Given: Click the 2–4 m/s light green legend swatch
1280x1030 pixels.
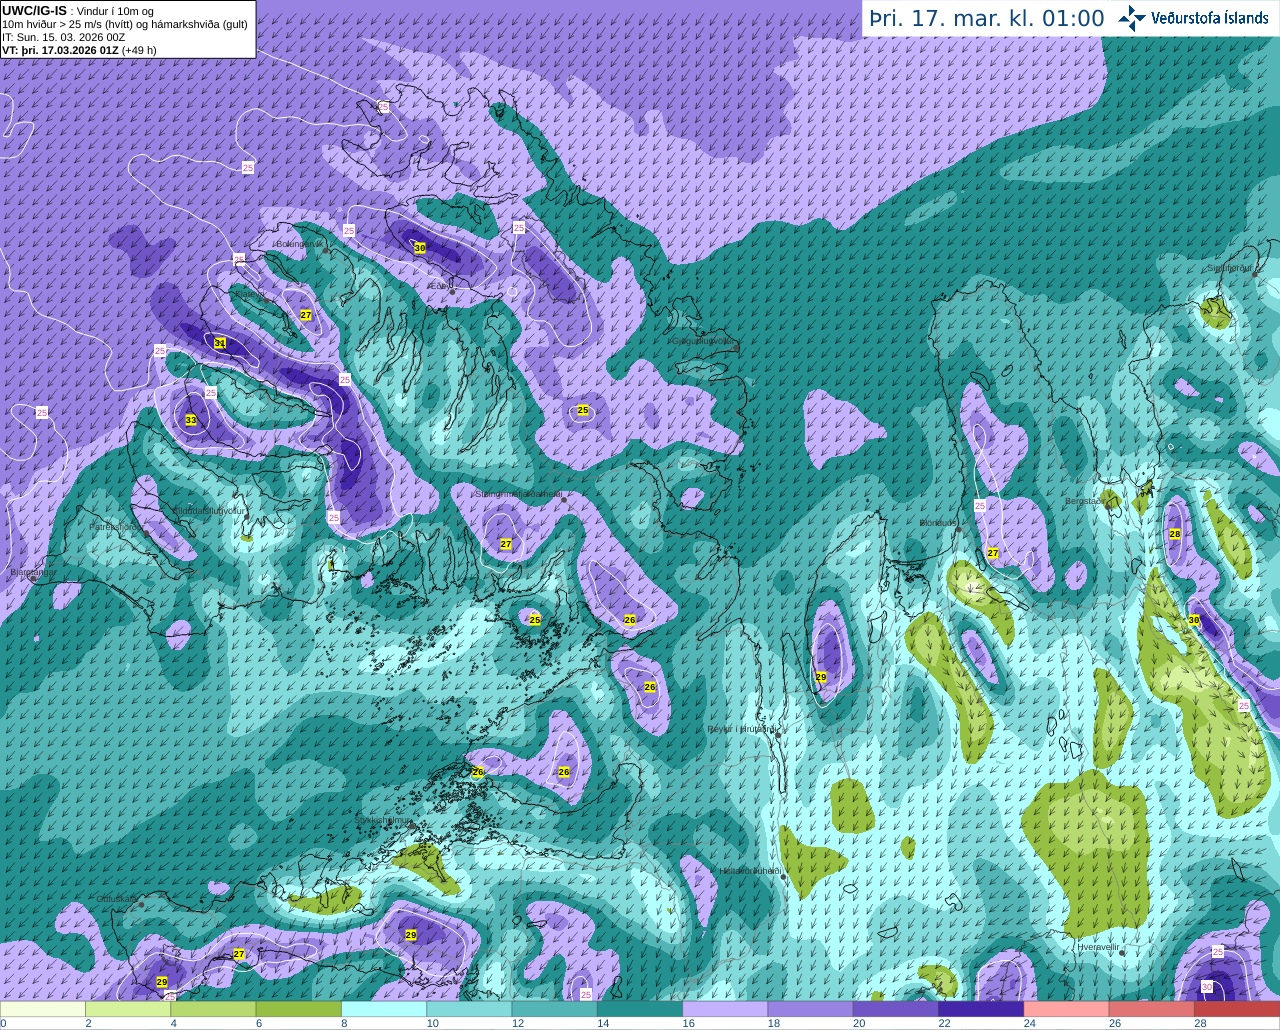Looking at the screenshot, I should pos(128,1009).
